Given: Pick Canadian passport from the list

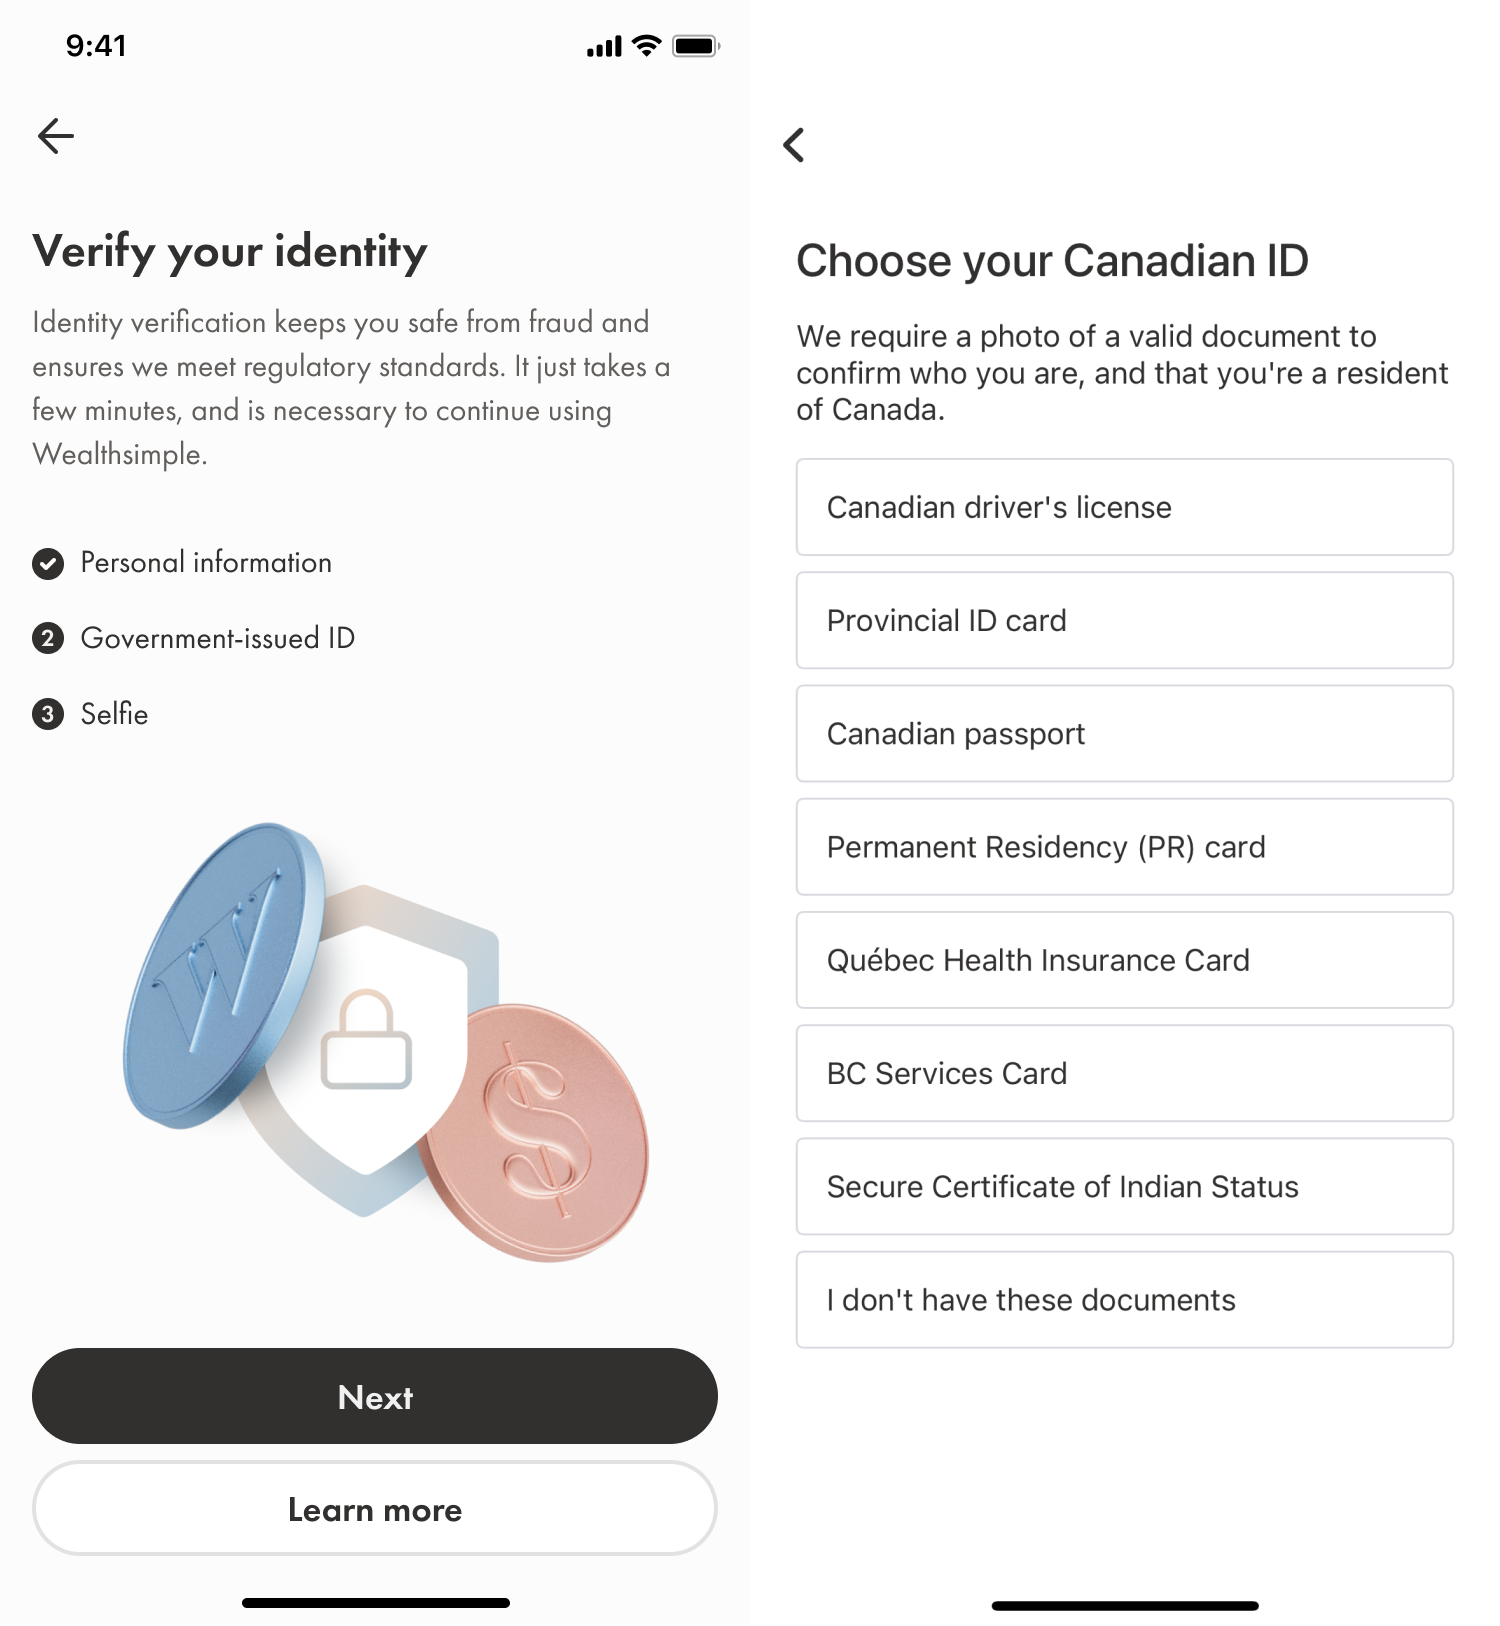Looking at the screenshot, I should 1124,733.
